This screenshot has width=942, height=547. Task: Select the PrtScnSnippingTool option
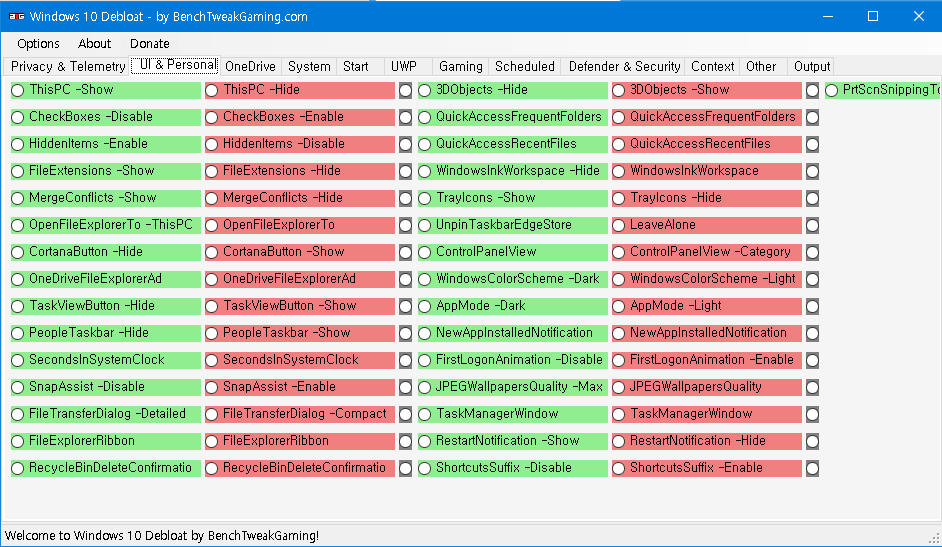(x=882, y=90)
